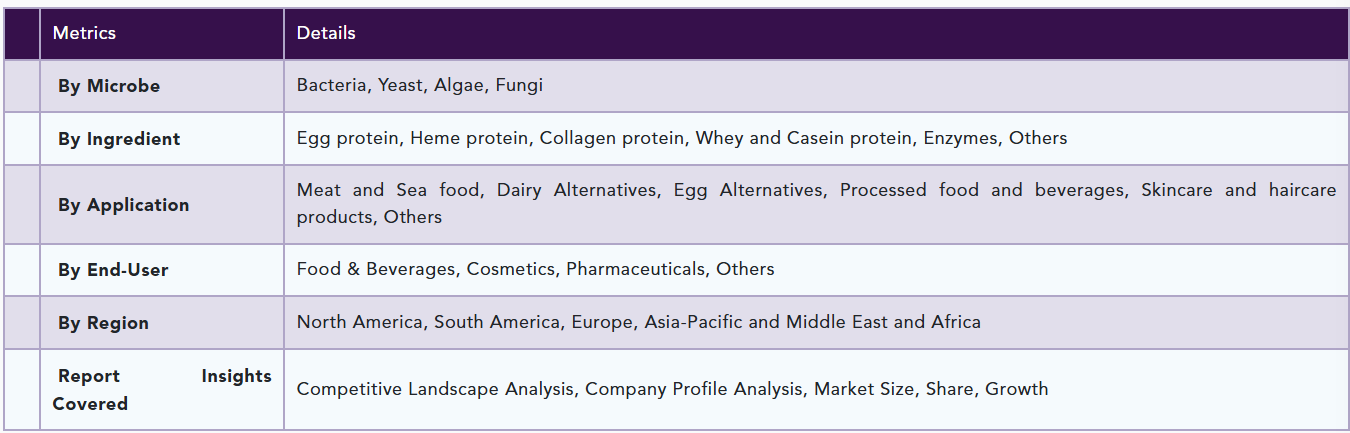
Task: Click the By Application row label
Action: (x=123, y=205)
